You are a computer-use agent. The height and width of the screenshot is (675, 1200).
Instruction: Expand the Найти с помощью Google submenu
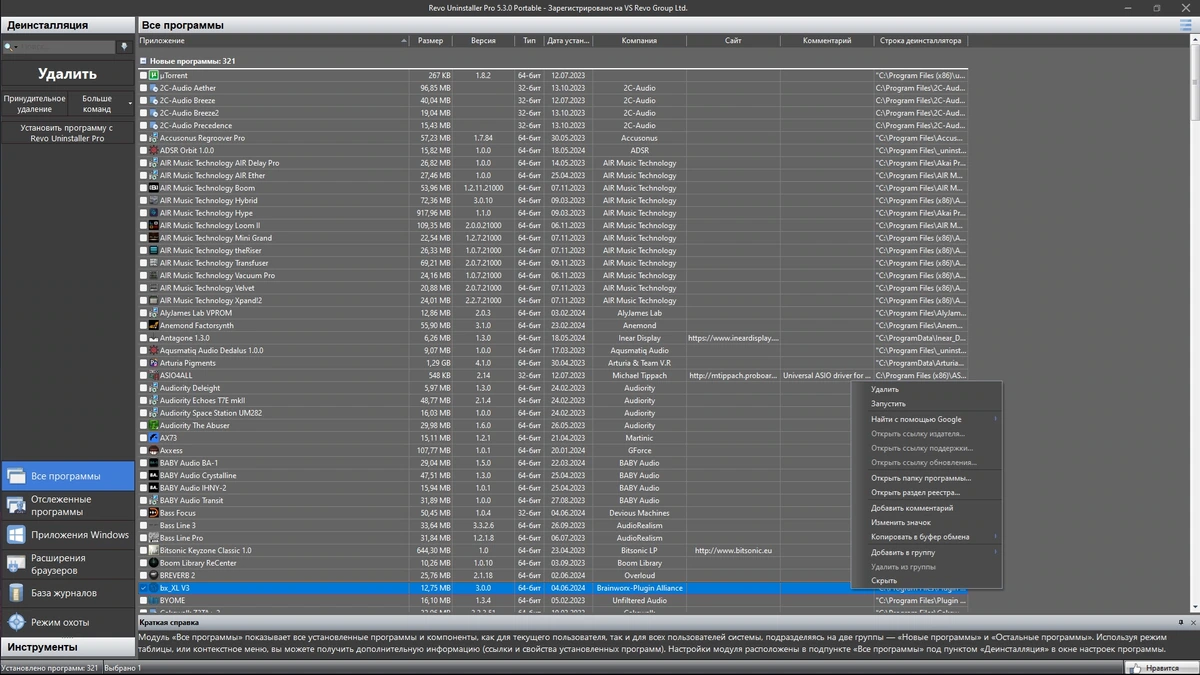coord(996,419)
